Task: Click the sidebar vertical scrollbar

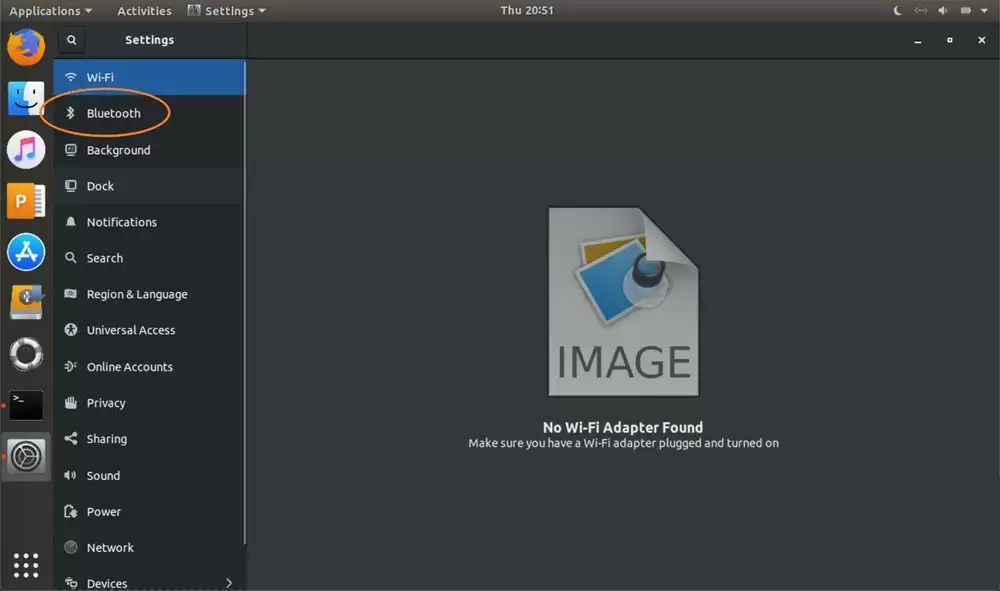Action: tap(245, 303)
